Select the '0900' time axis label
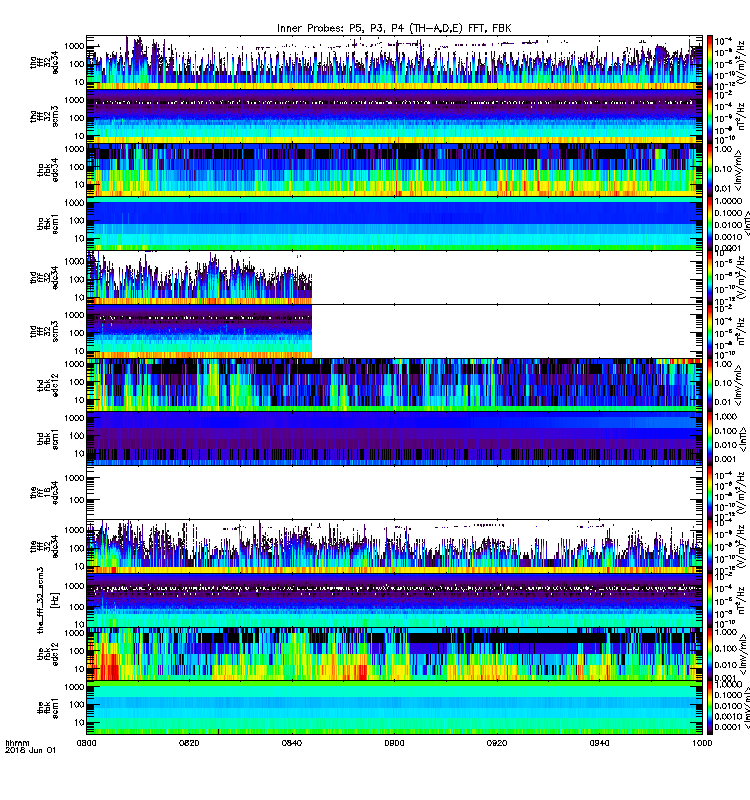 [x=394, y=743]
